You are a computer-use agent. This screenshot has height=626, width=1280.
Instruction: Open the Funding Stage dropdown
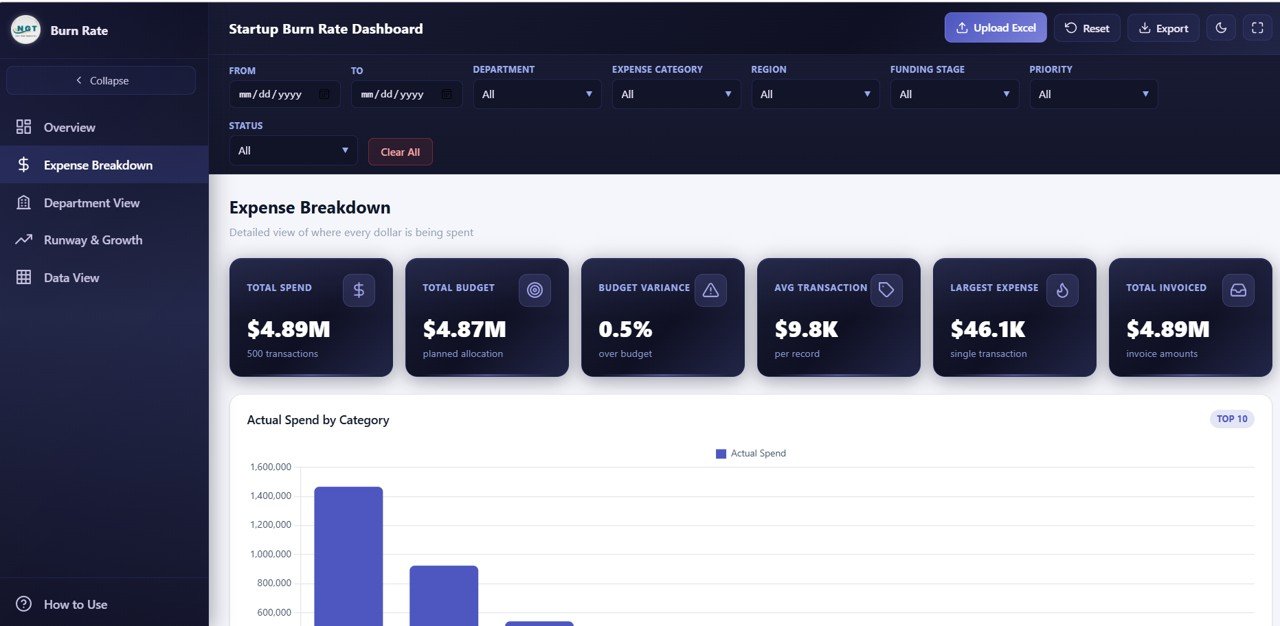click(953, 94)
